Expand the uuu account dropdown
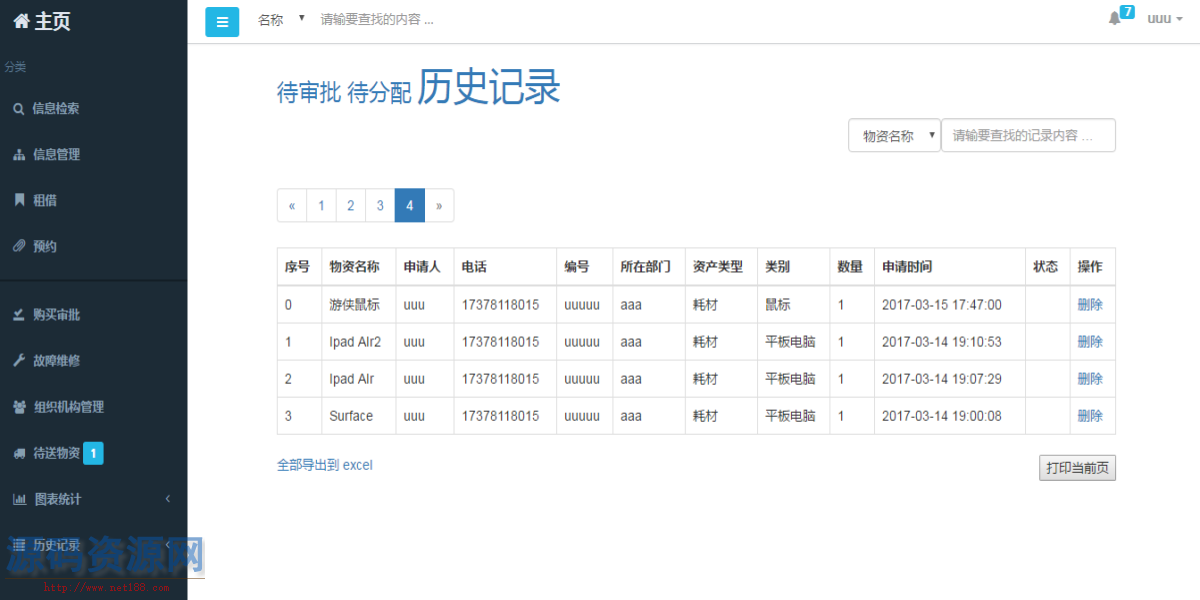The image size is (1200, 600). point(1163,19)
